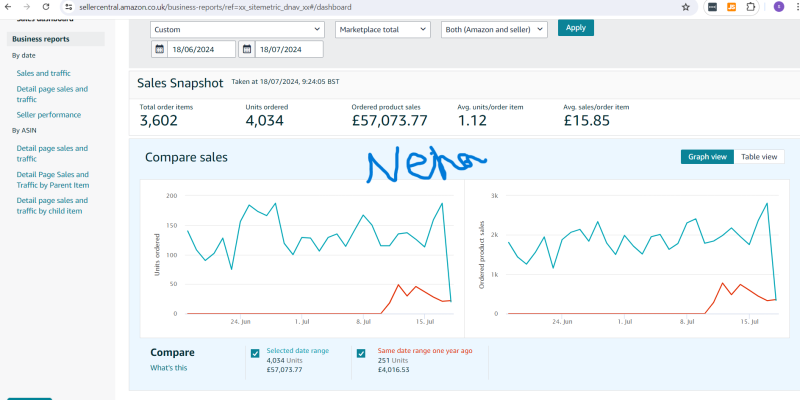Click the What's this link
The width and height of the screenshot is (800, 400).
pos(168,367)
